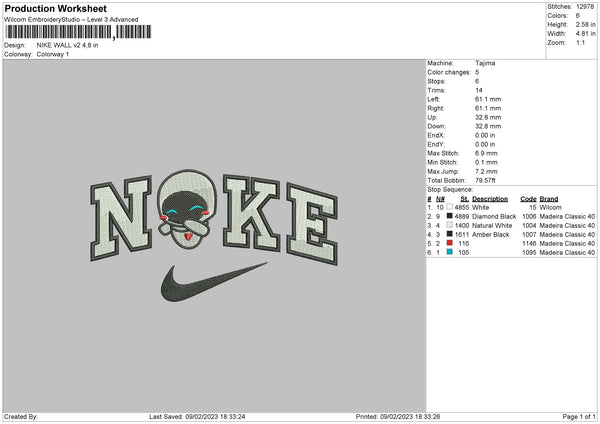
Task: Click the Printed timestamp '09/02/2023 18:33:26'
Action: [x=410, y=417]
